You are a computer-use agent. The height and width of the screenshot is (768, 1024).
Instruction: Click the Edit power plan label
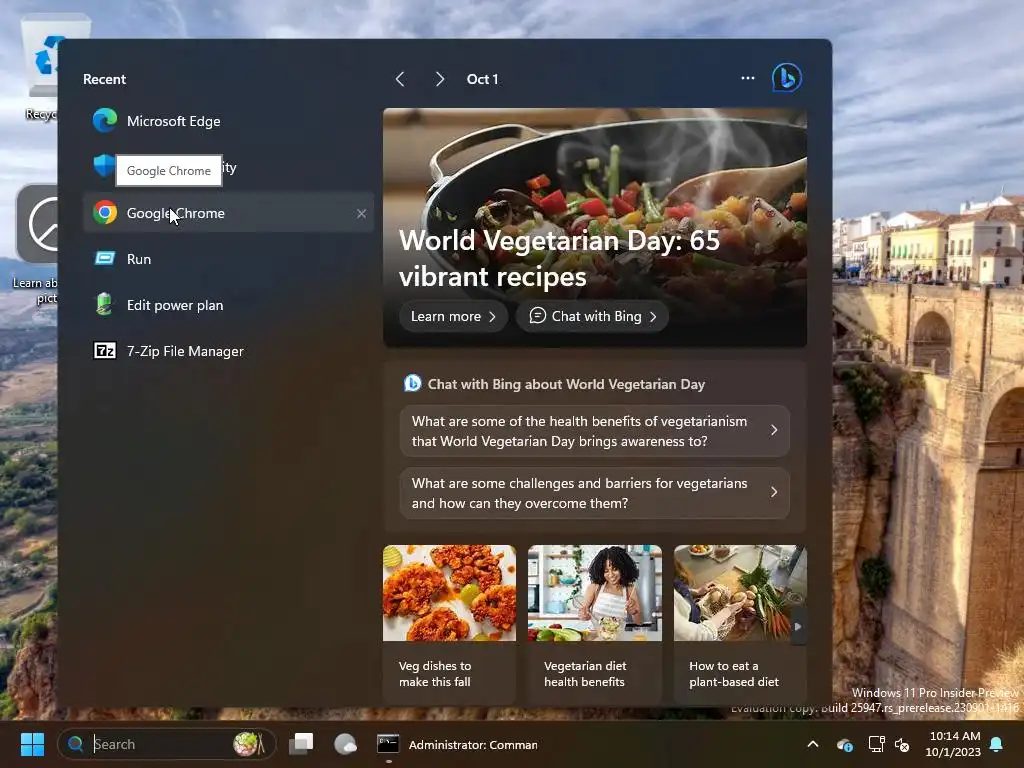coord(175,305)
